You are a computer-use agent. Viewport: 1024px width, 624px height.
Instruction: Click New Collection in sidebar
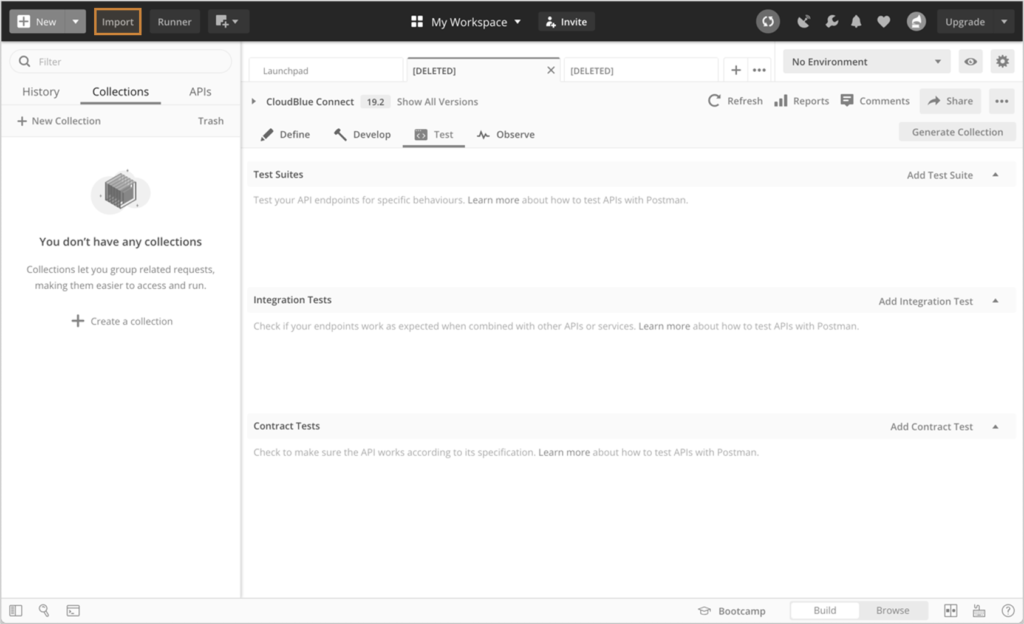coord(59,121)
